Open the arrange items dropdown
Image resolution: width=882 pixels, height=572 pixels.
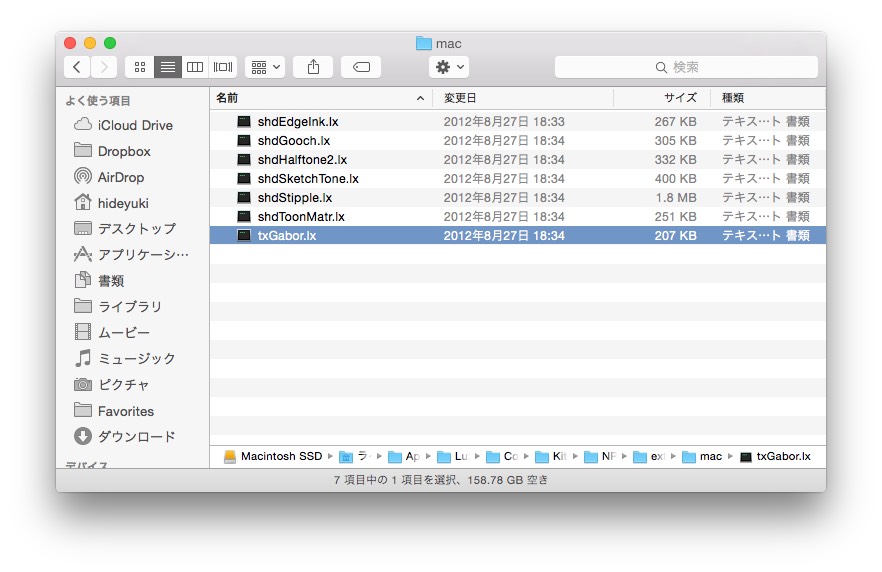265,67
